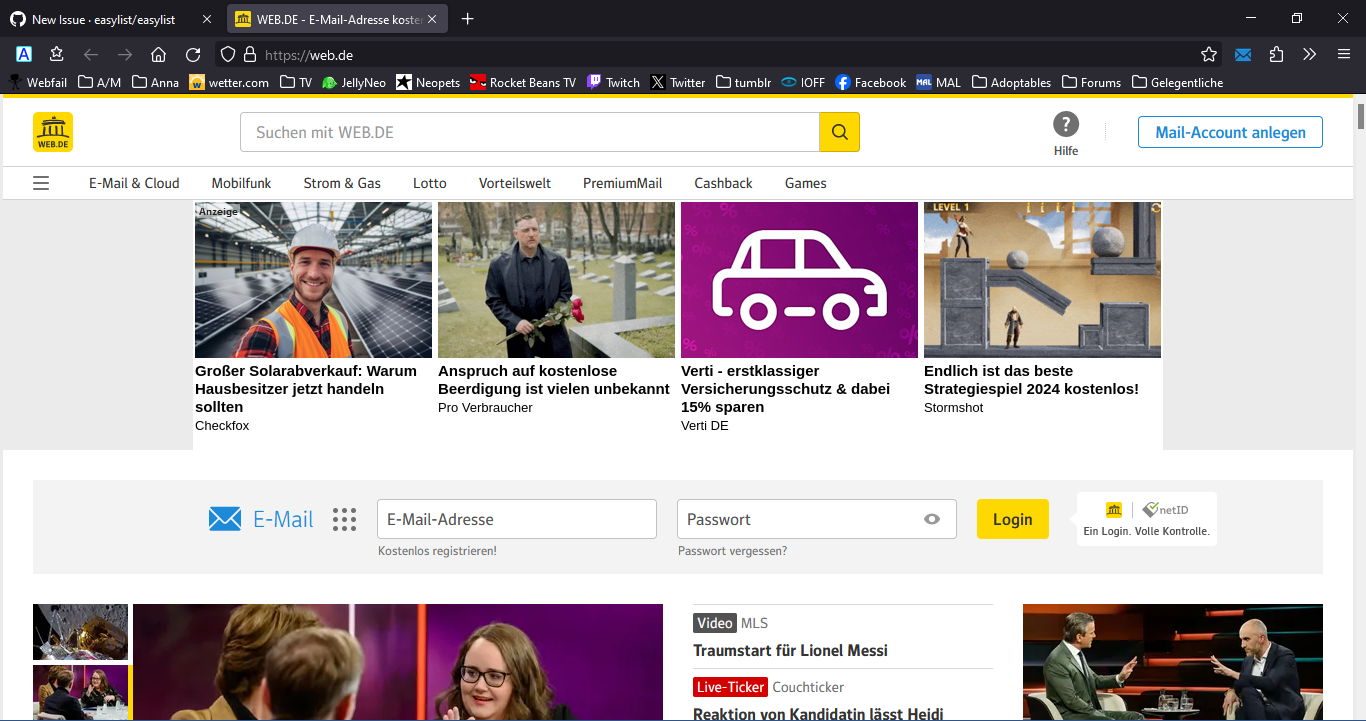This screenshot has height=721, width=1366.
Task: Click the yellow search magnifier button
Action: (839, 132)
